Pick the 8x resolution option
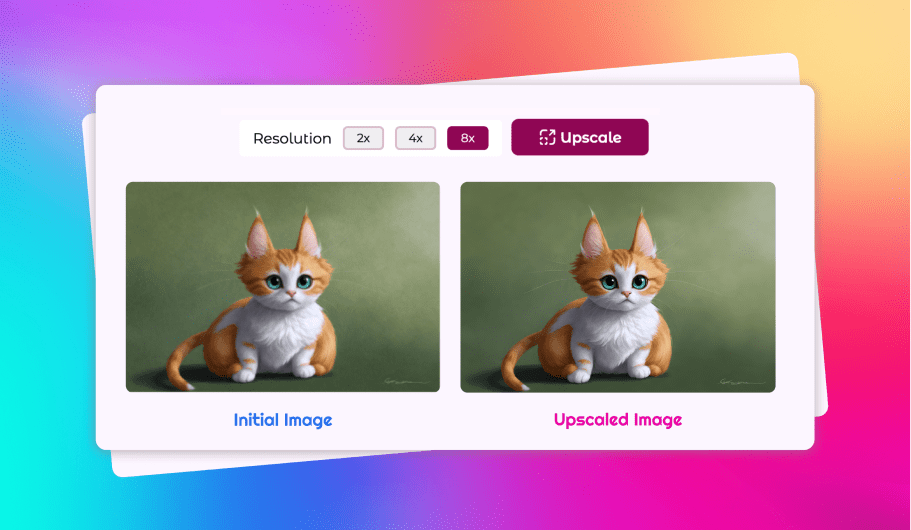Image resolution: width=911 pixels, height=530 pixels. click(467, 138)
